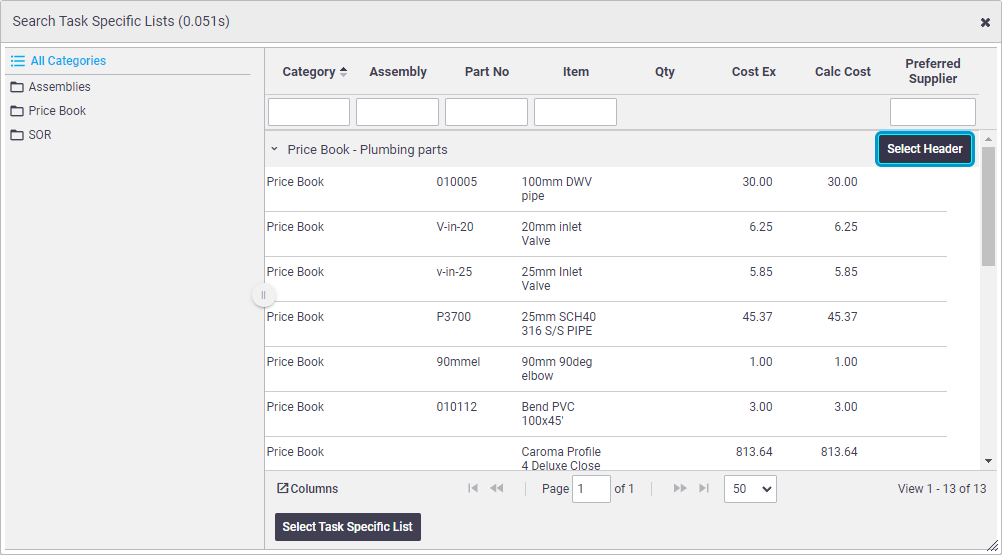Close the Search Task Specific Lists dialog

(985, 22)
